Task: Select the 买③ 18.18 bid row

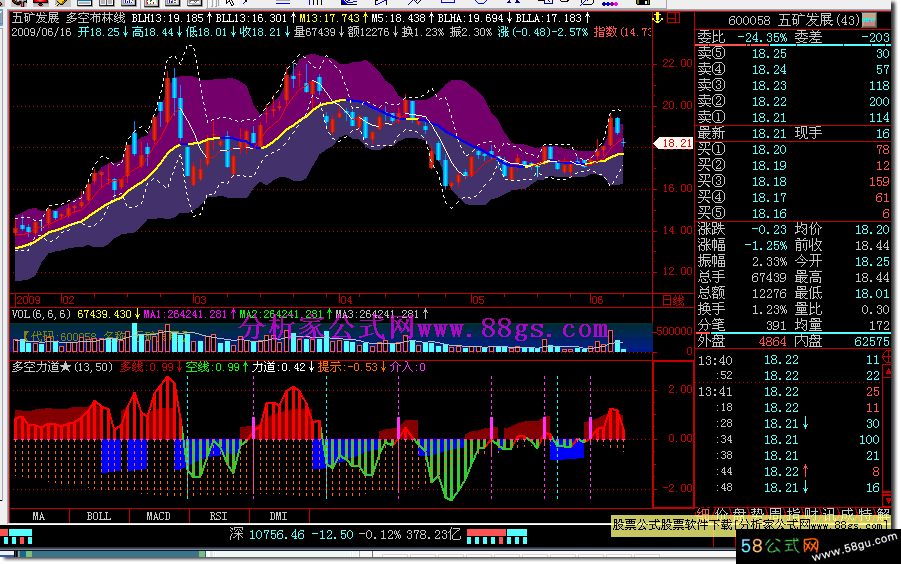Action: (x=793, y=181)
